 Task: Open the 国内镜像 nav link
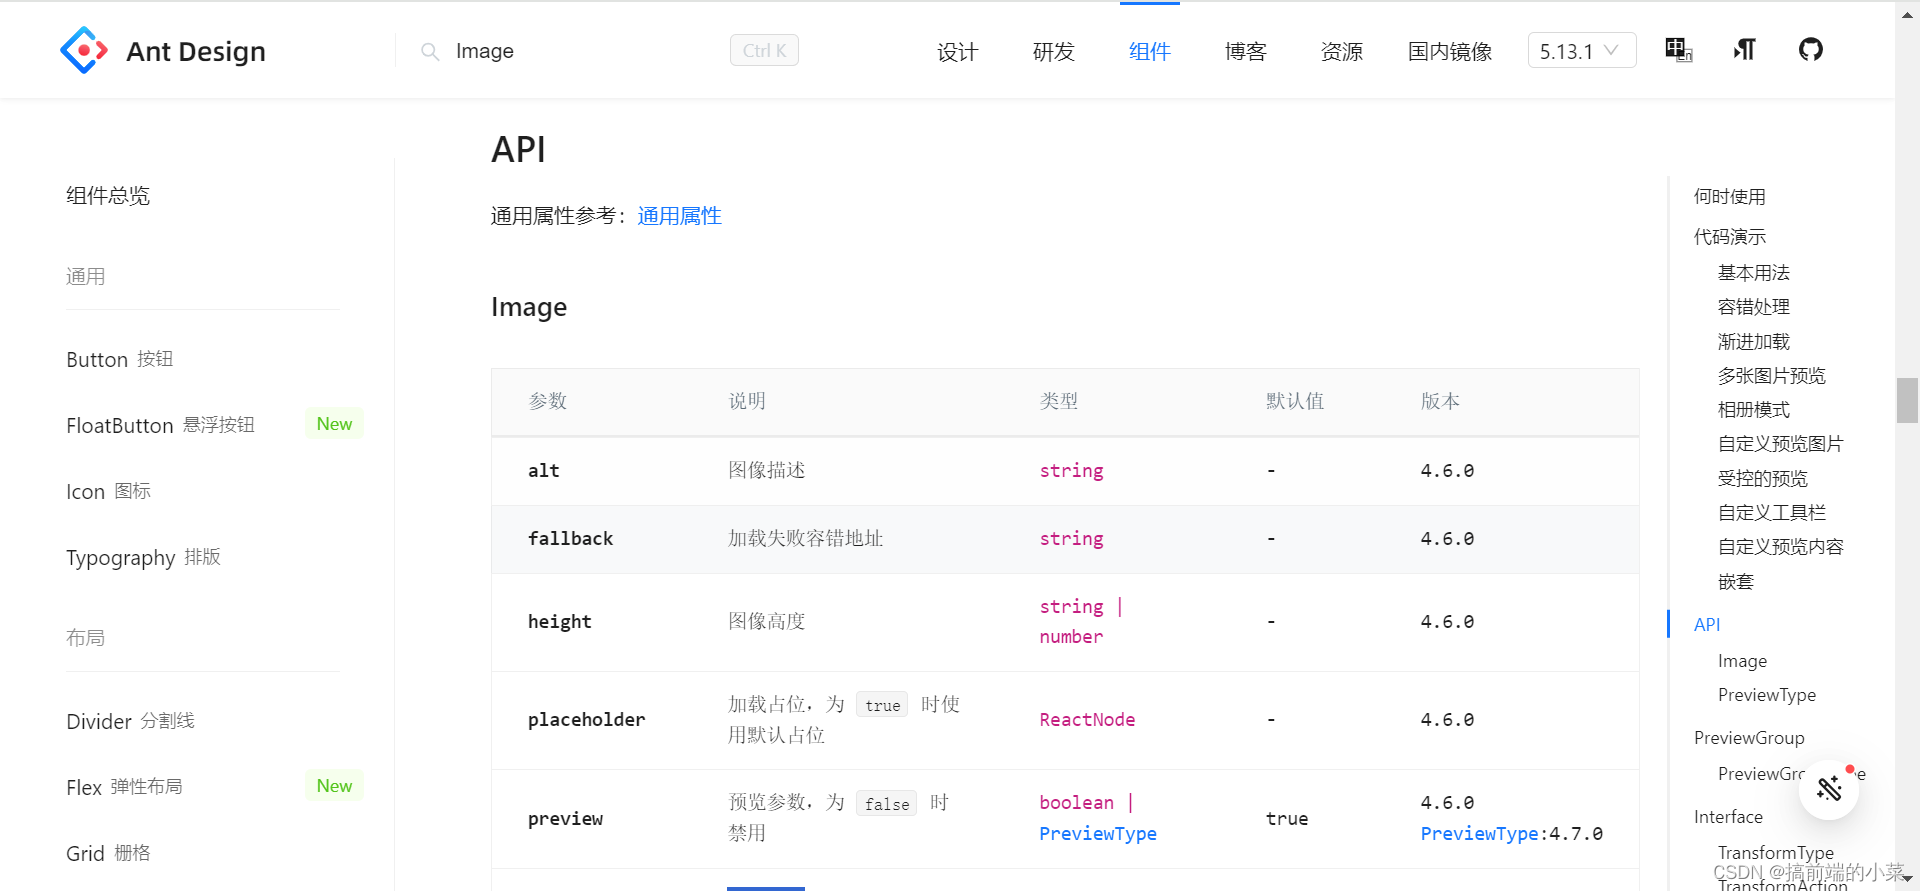1450,51
